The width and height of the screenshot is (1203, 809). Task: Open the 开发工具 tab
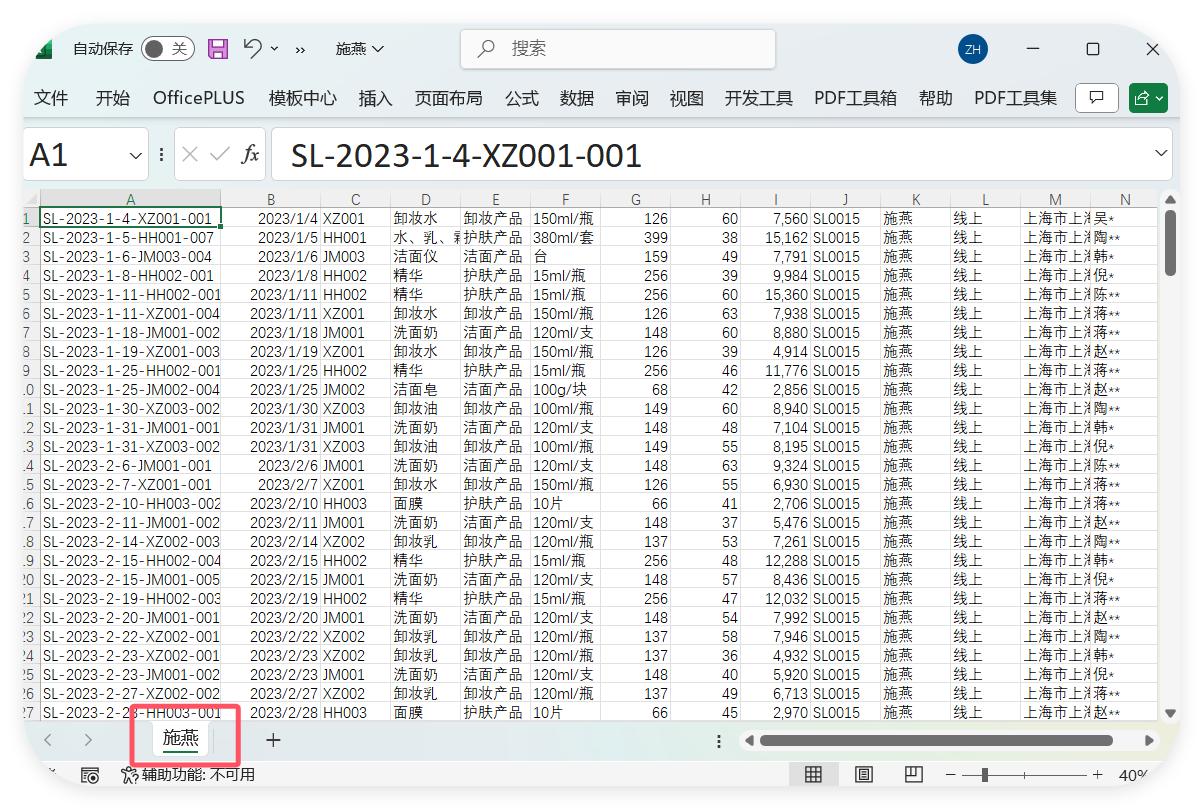click(759, 97)
